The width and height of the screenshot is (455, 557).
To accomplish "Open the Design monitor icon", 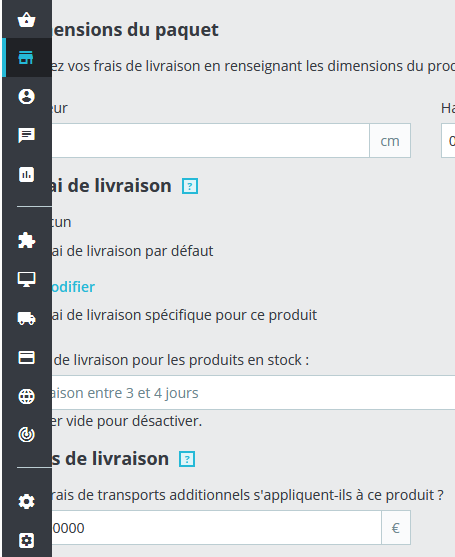I will coord(27,280).
